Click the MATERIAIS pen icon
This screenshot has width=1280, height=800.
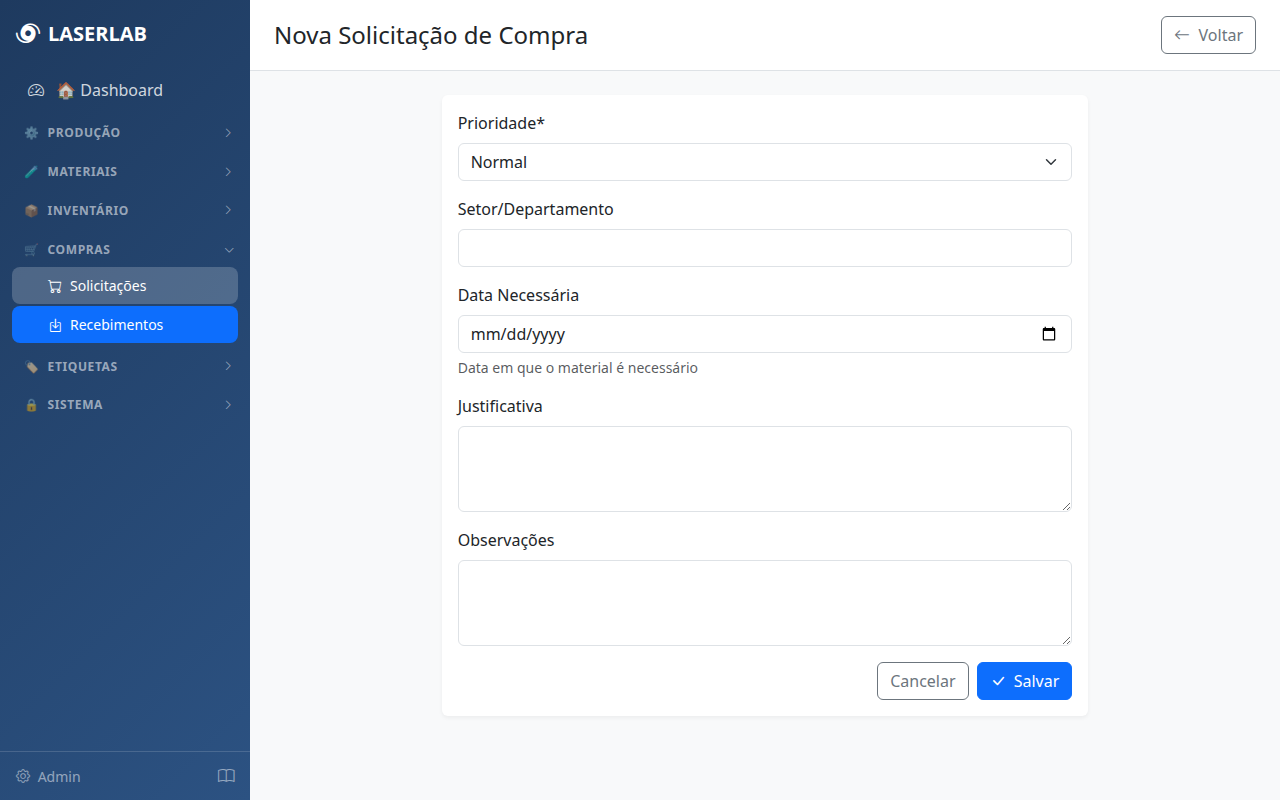tap(30, 171)
